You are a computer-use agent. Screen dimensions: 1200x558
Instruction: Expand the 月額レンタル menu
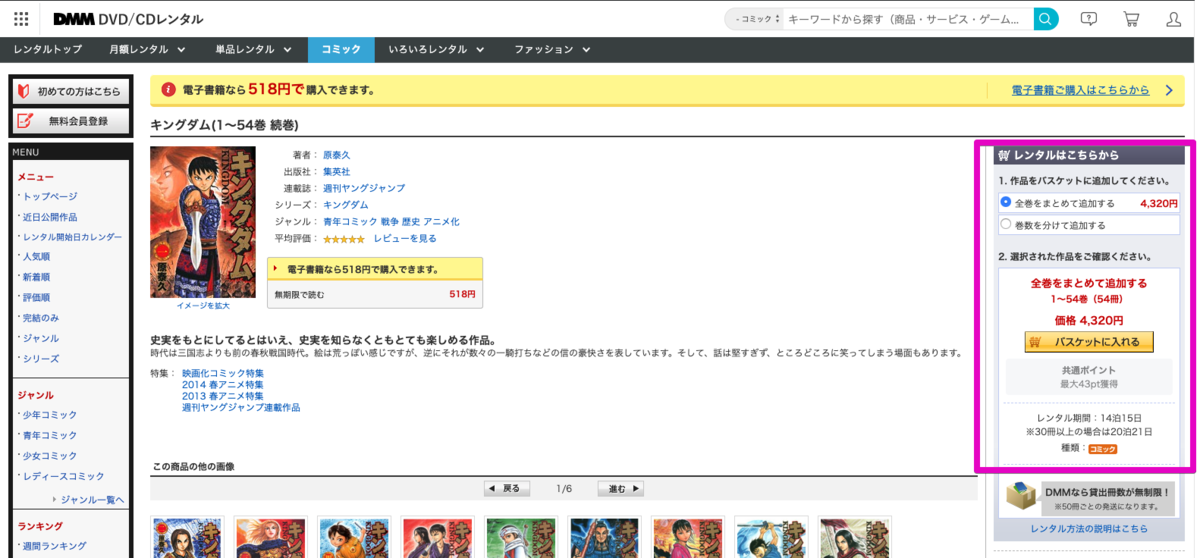(x=147, y=49)
